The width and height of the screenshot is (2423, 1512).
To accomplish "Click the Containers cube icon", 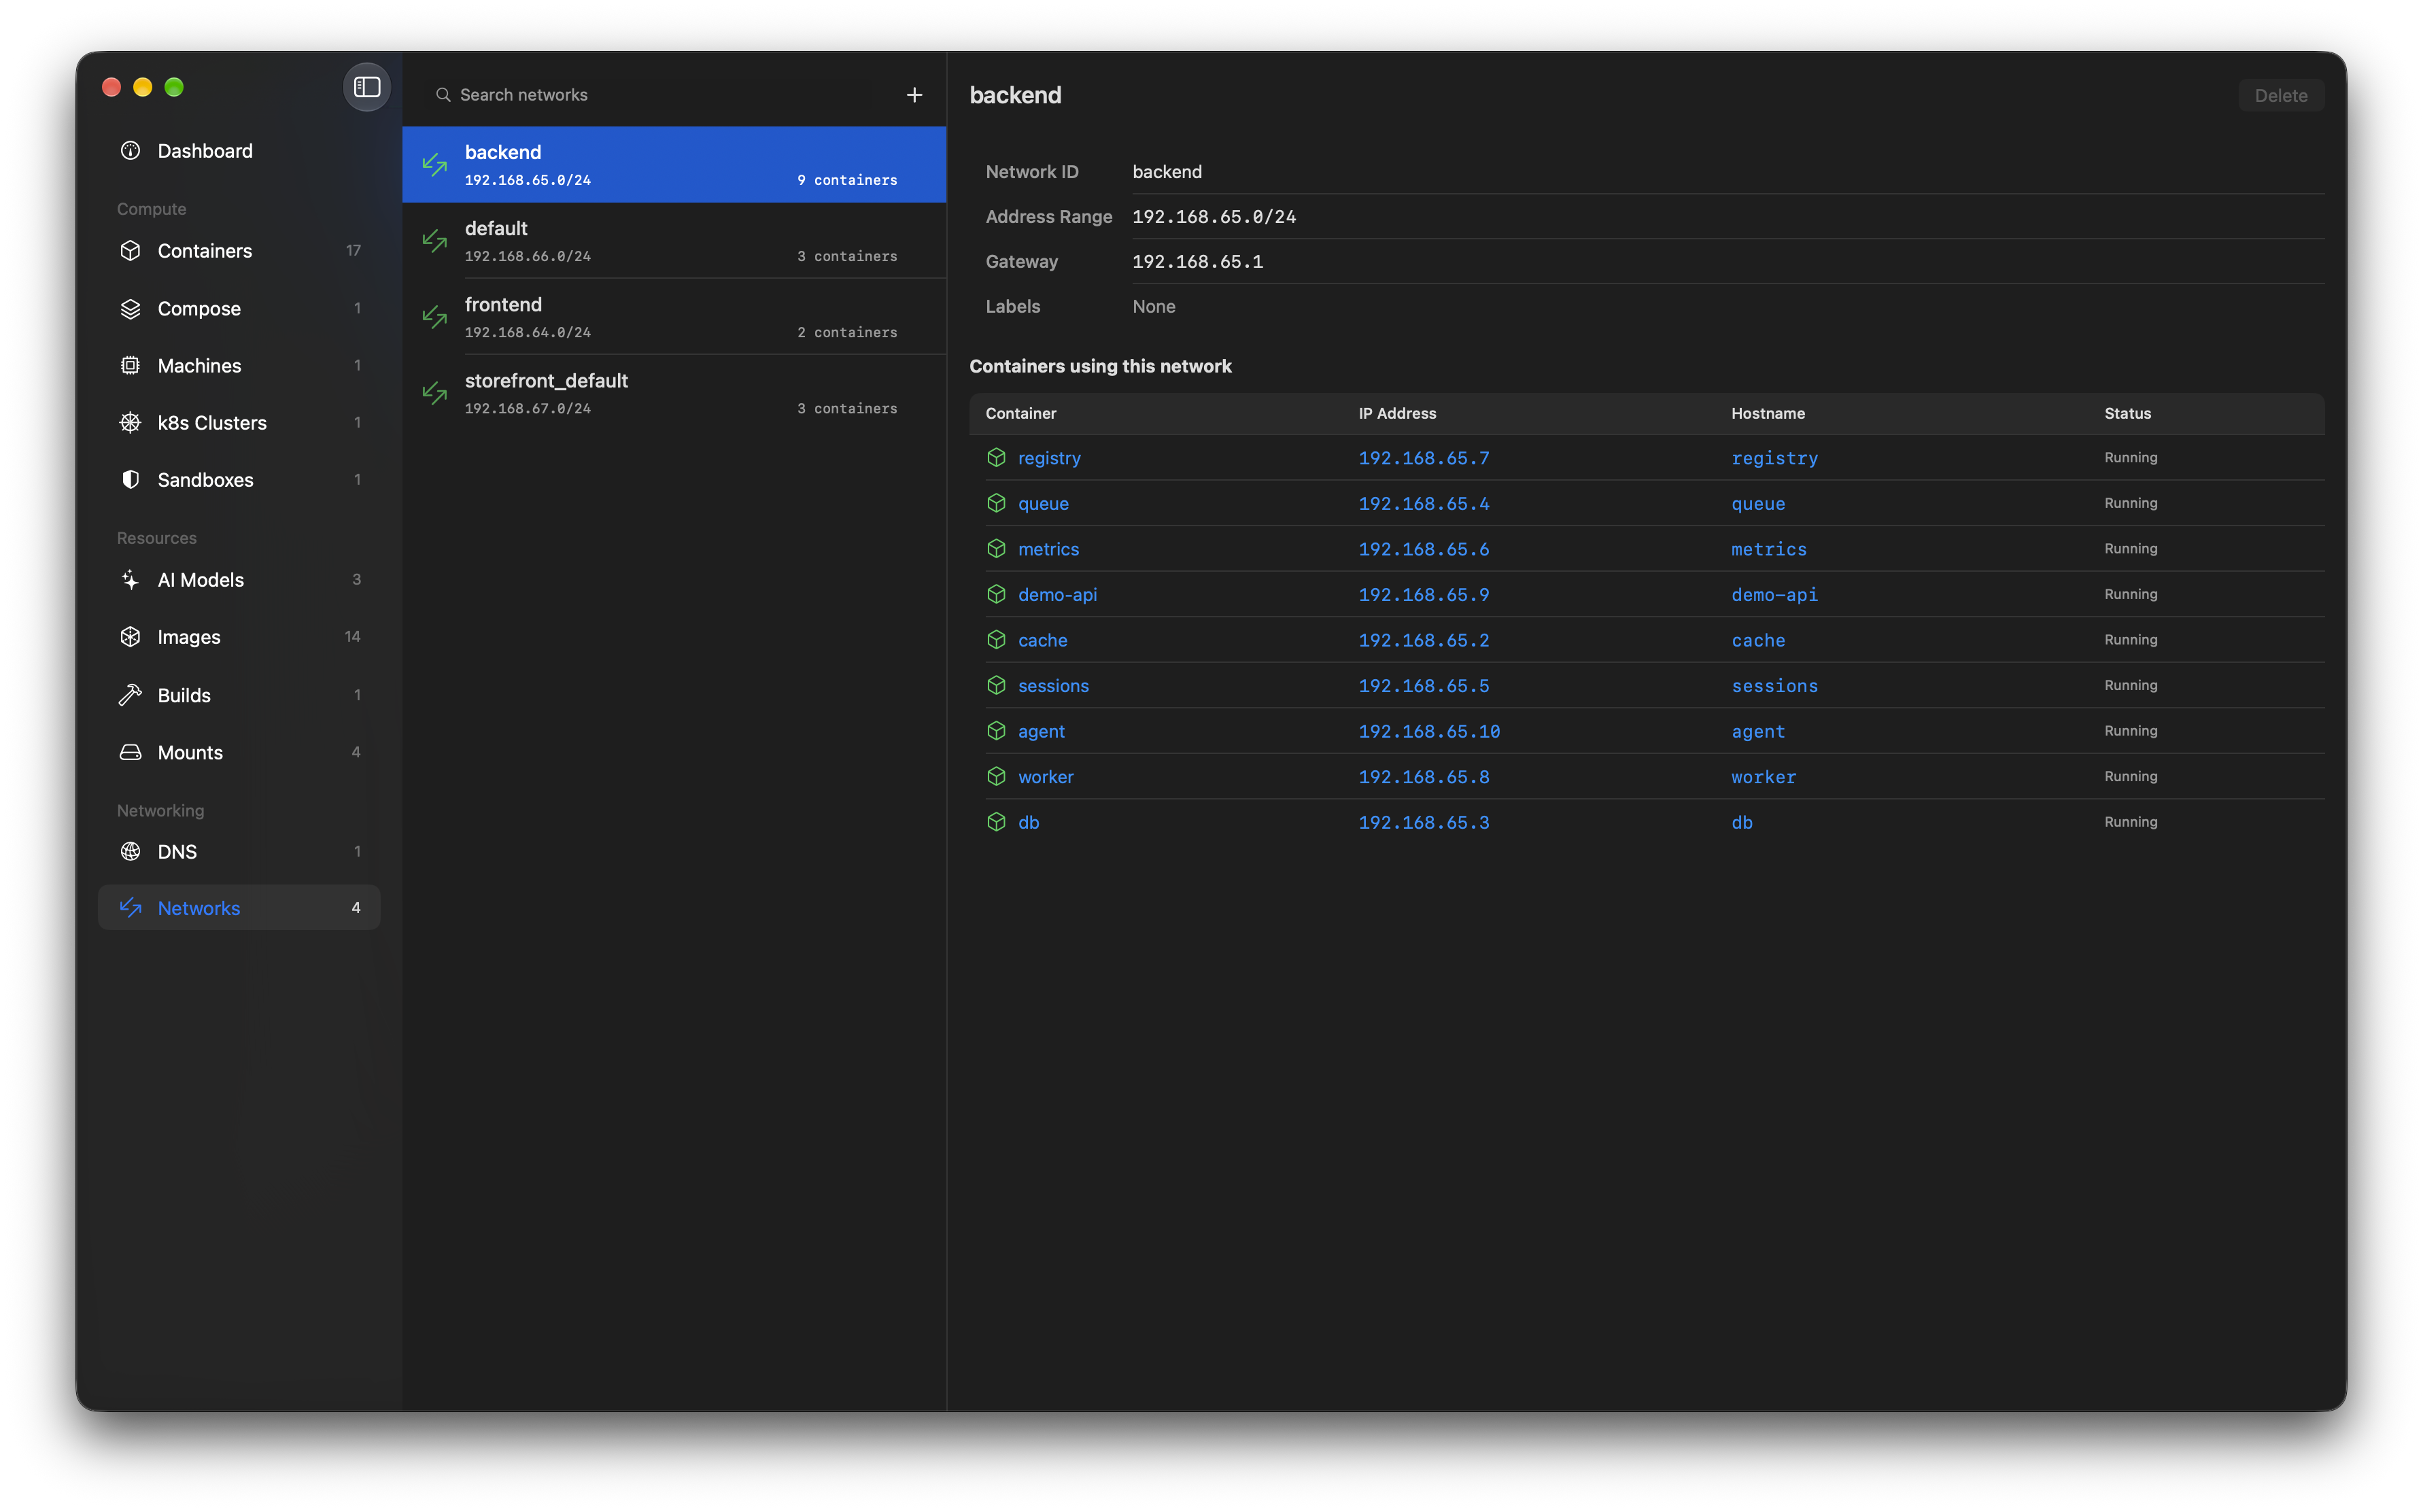I will pos(131,251).
